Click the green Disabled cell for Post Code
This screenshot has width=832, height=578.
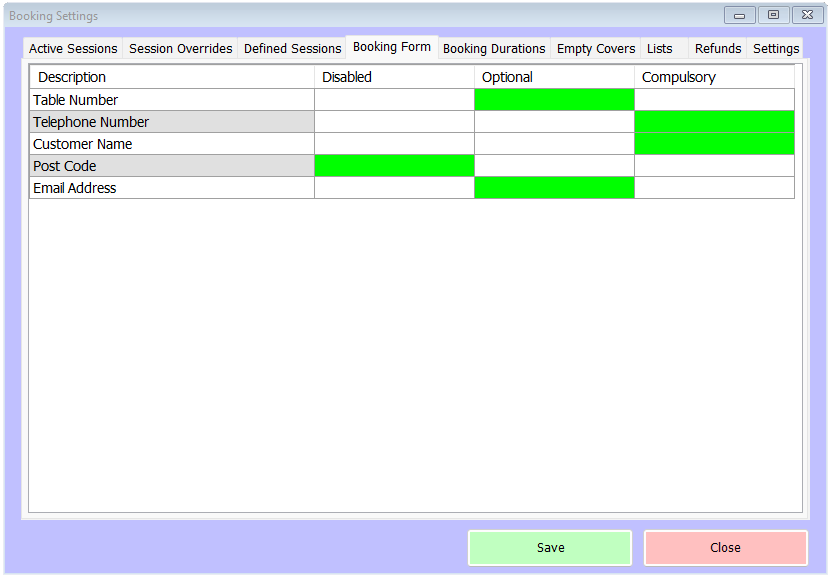(x=394, y=166)
